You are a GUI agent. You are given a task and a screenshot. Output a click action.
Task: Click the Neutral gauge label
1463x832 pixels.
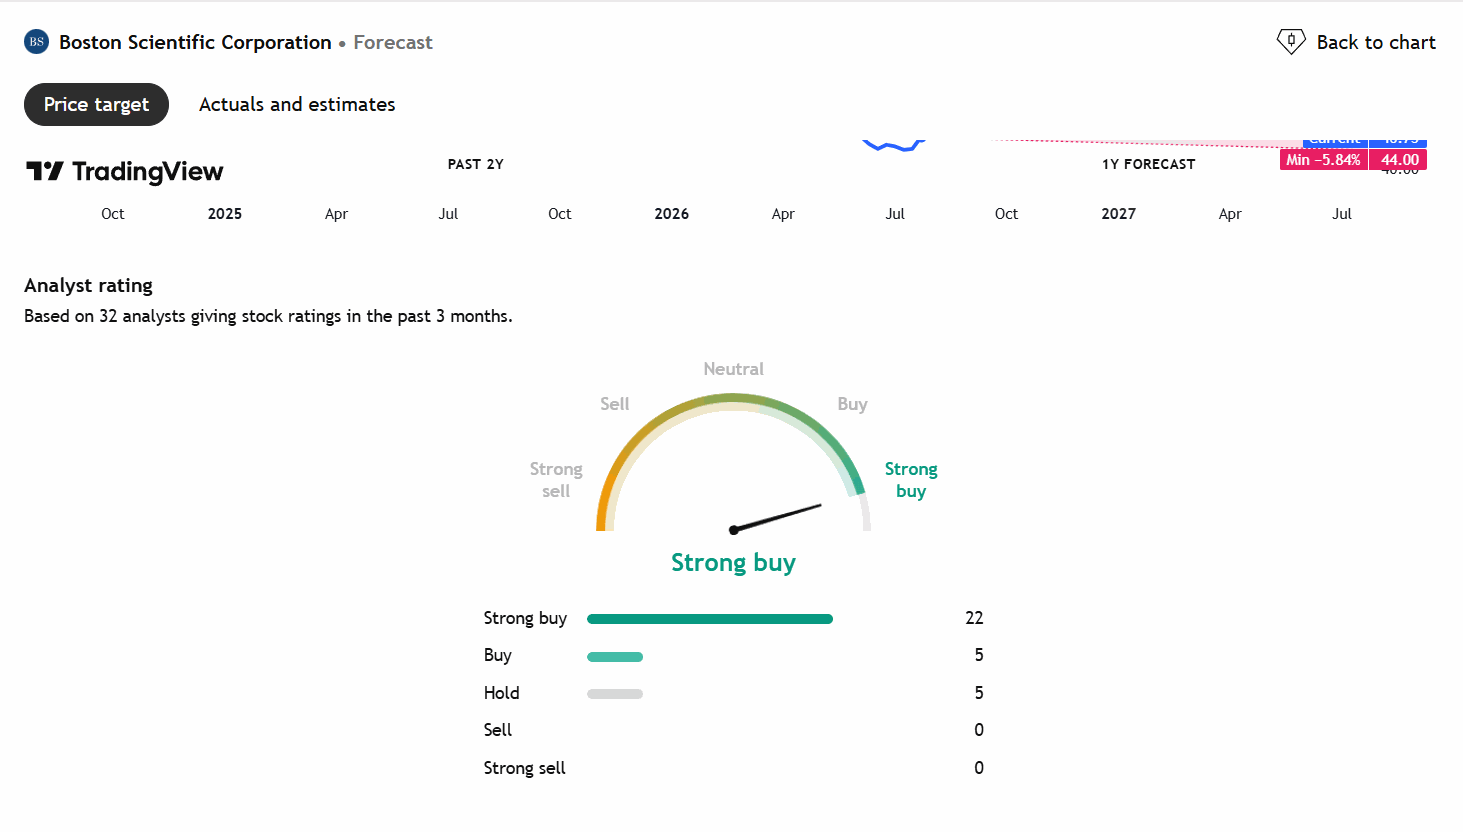click(733, 369)
